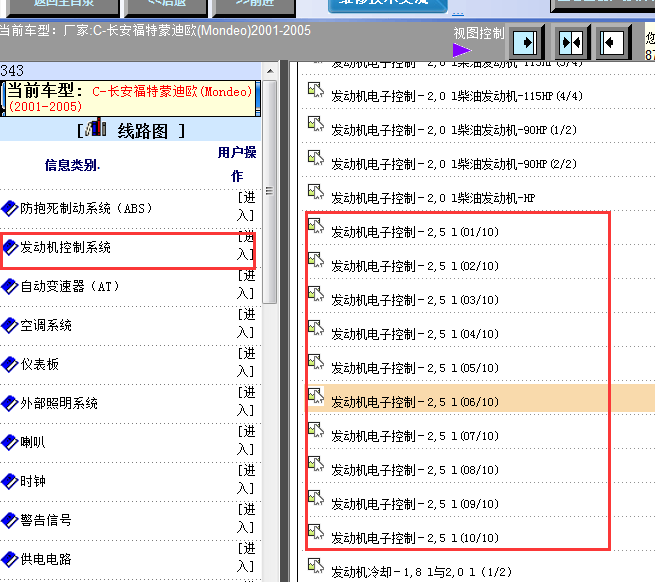Image resolution: width=655 pixels, height=582 pixels.
Task: Click [进入] link for 供电电路 row
Action: pyautogui.click(x=246, y=557)
